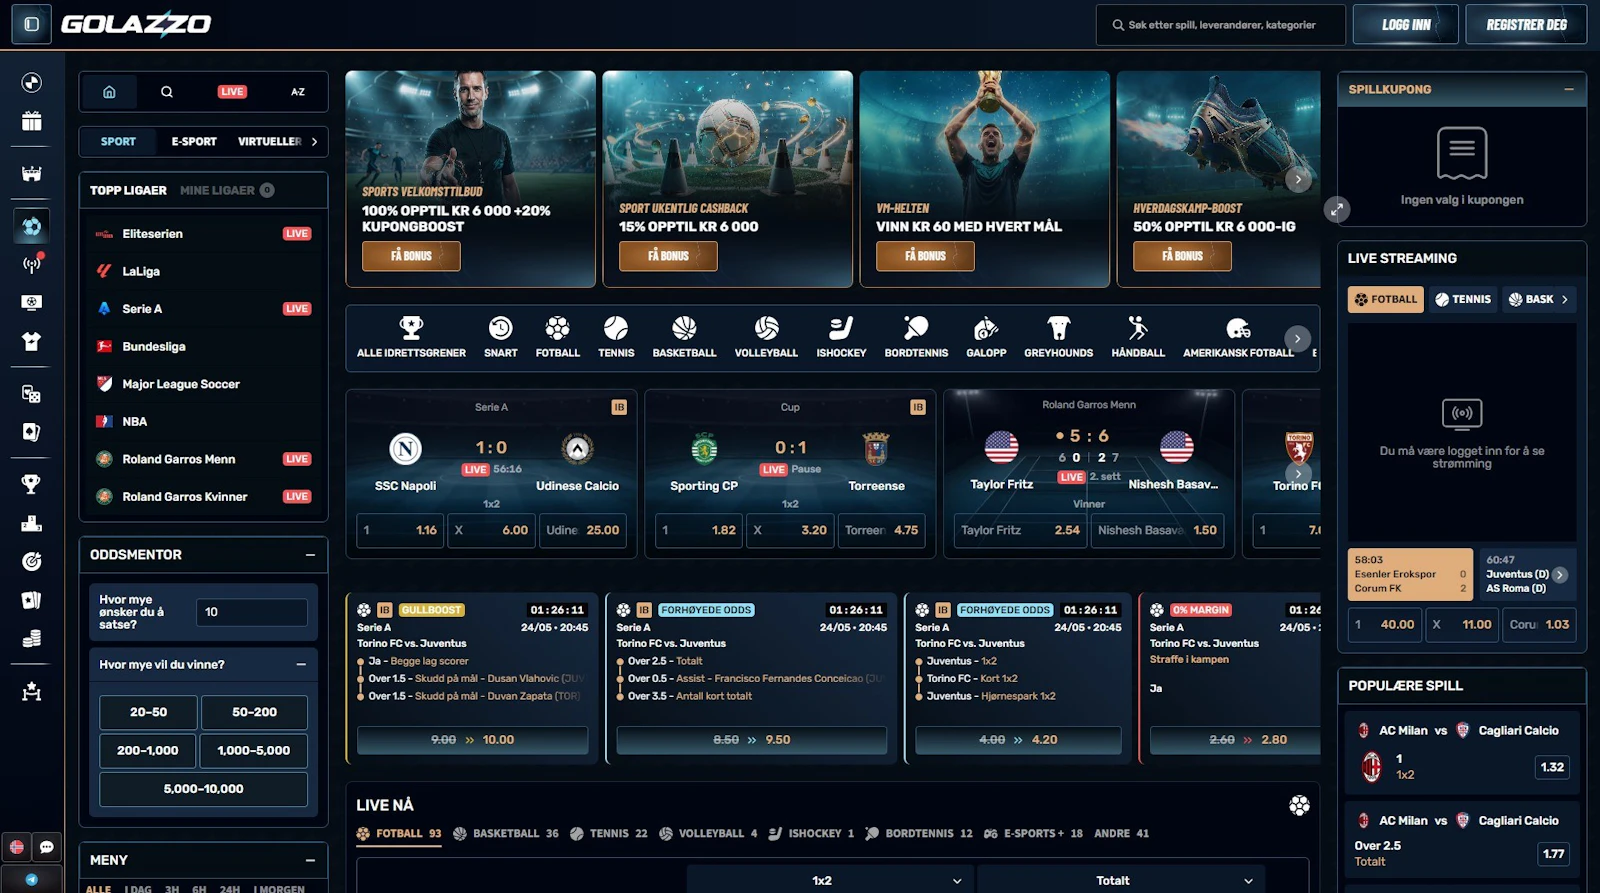Open the Eliteserien league

click(203, 234)
